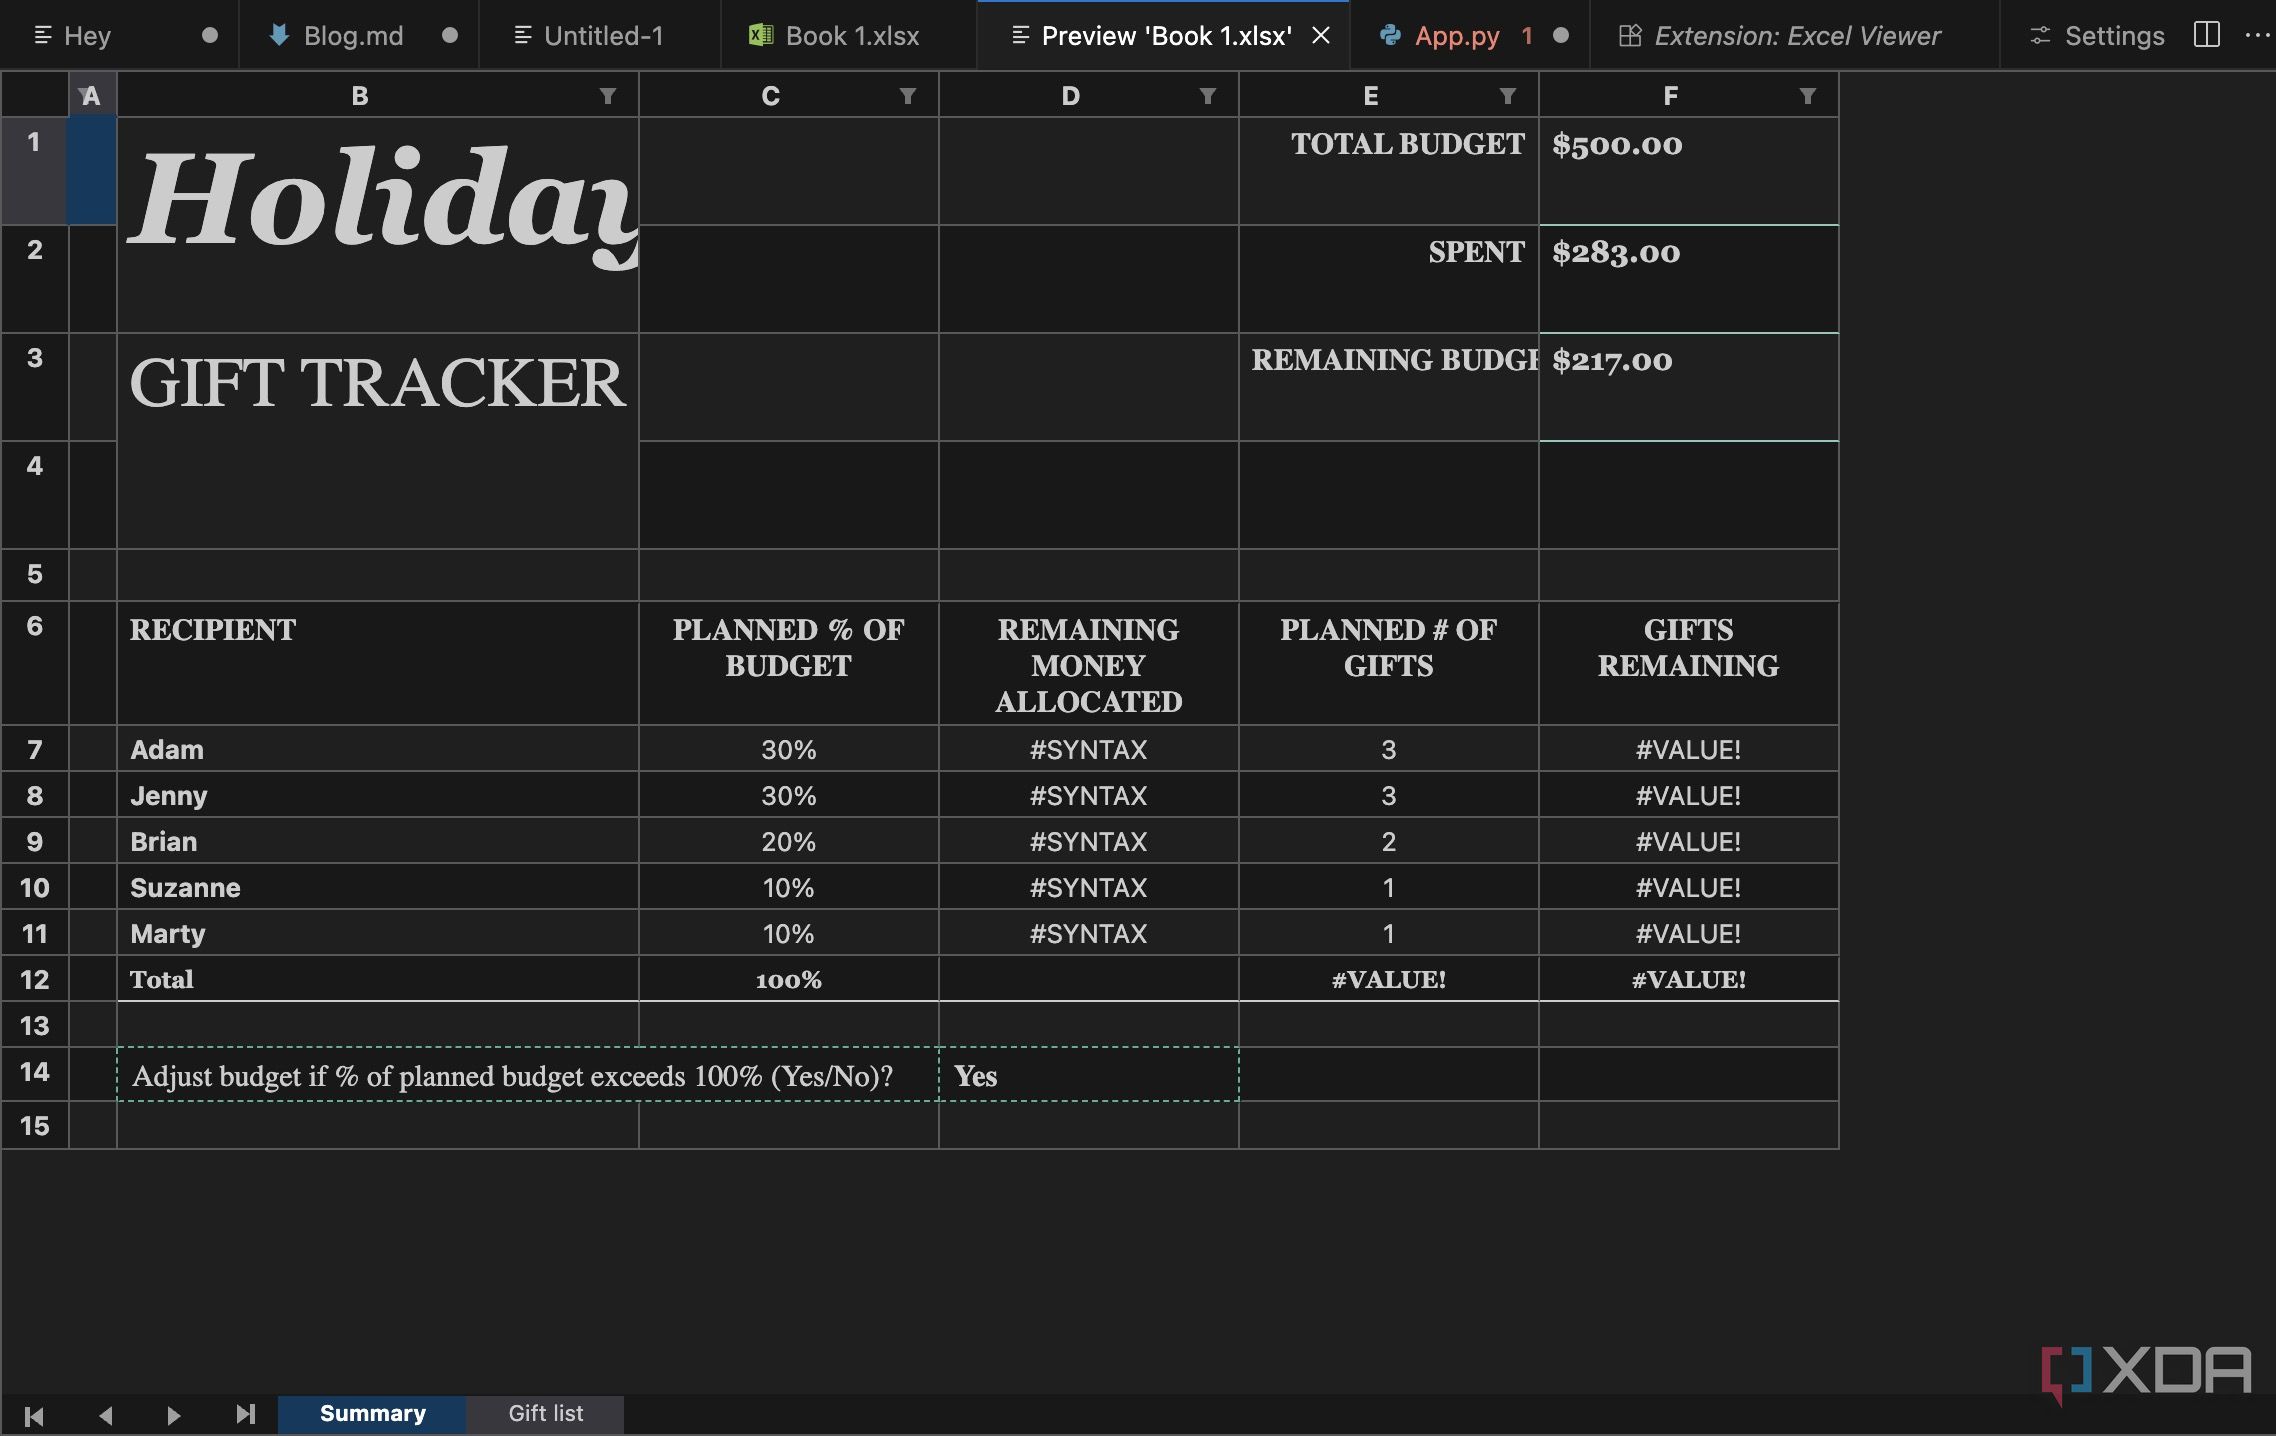Select the Jenny recipient cell
The width and height of the screenshot is (2276, 1436).
pos(378,795)
